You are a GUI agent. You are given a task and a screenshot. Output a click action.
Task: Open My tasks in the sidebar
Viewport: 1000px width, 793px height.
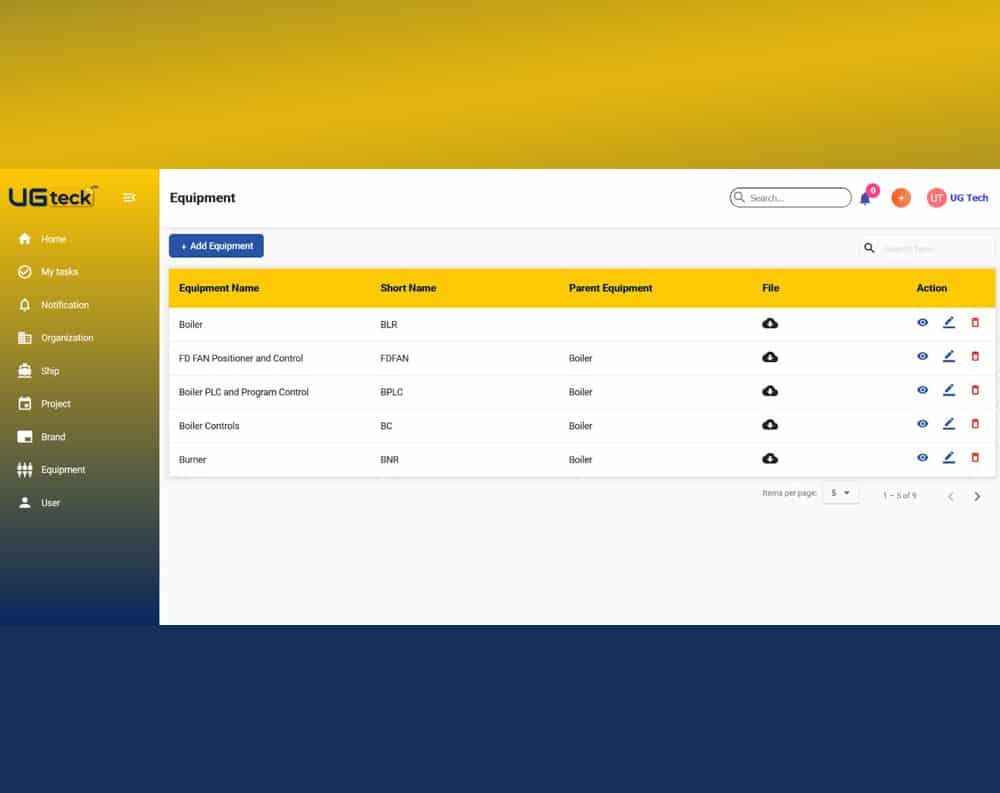point(59,272)
